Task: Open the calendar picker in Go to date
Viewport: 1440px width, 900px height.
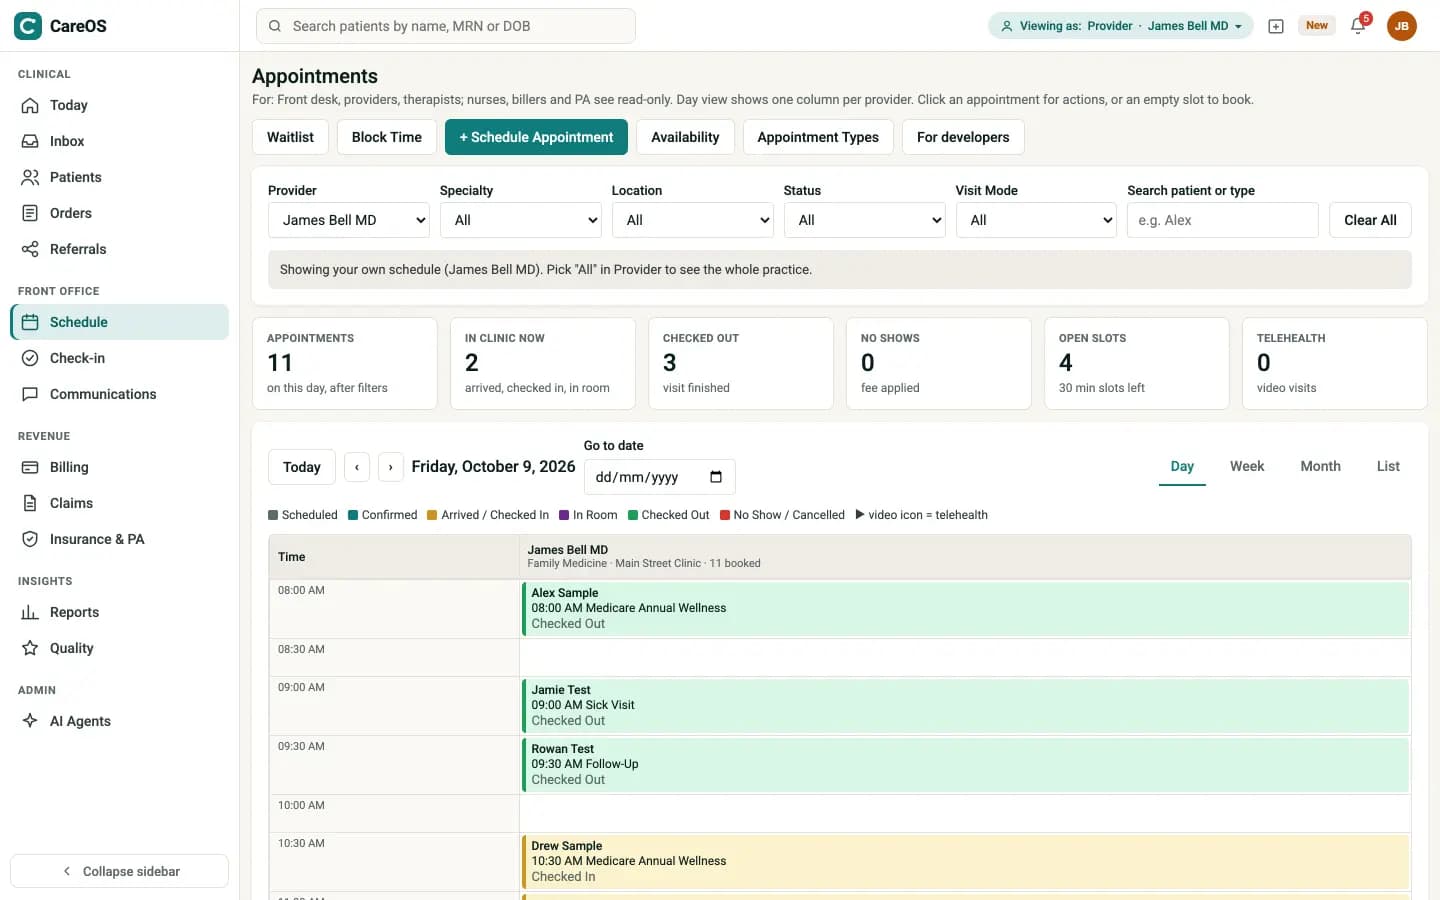Action: tap(716, 477)
